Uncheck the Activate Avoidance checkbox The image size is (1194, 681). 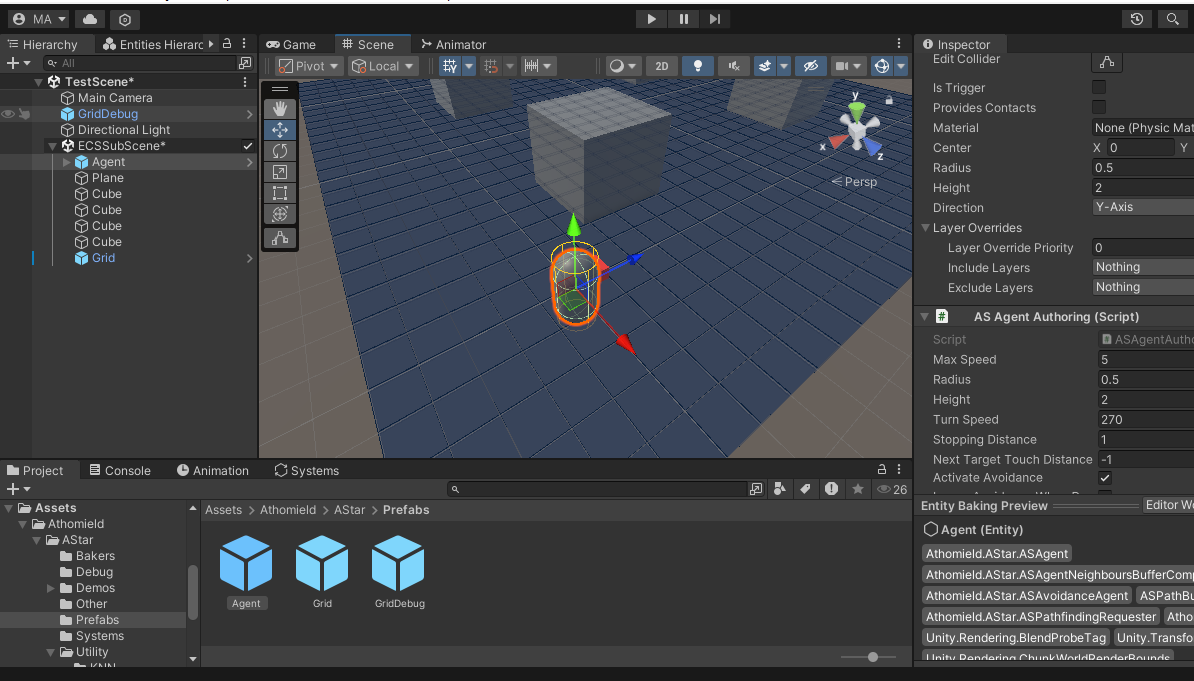(1105, 478)
